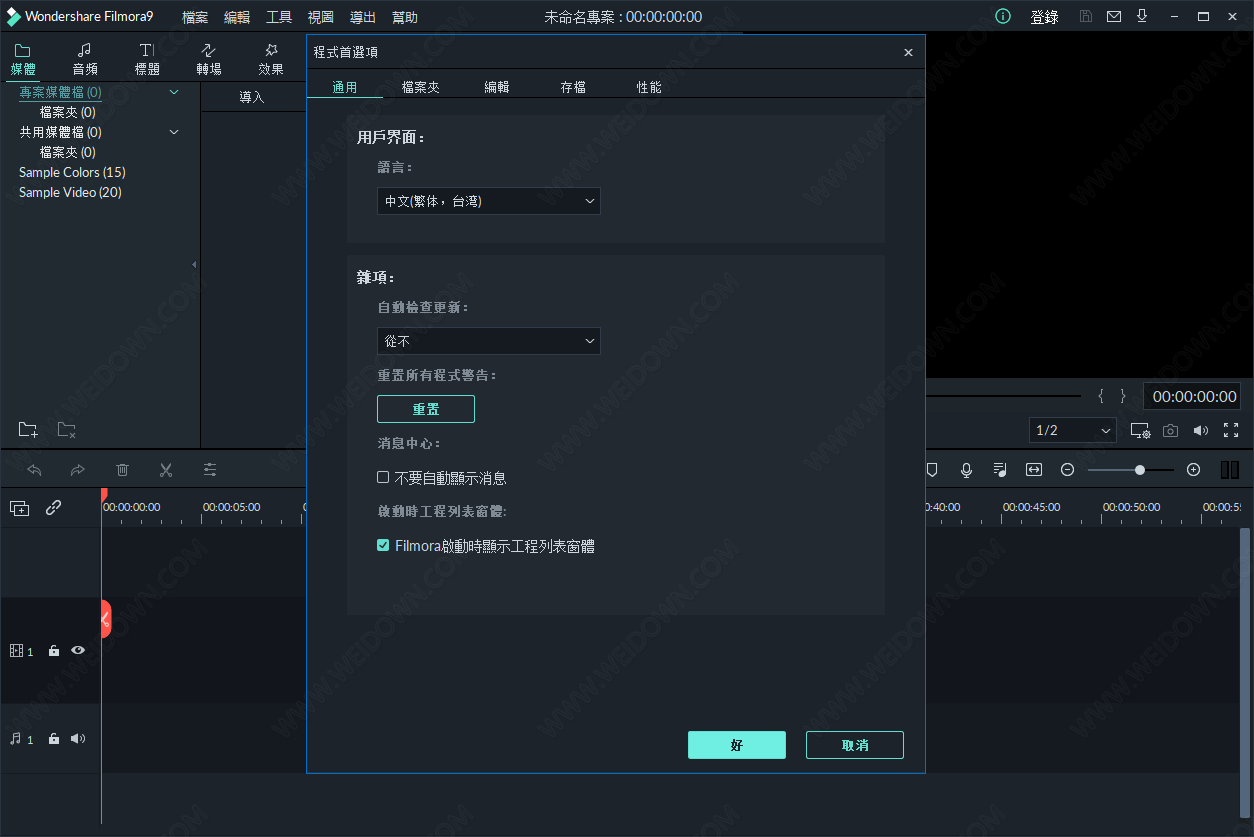1254x837 pixels.
Task: Click the zoom to fit timeline icon
Action: 1034,469
